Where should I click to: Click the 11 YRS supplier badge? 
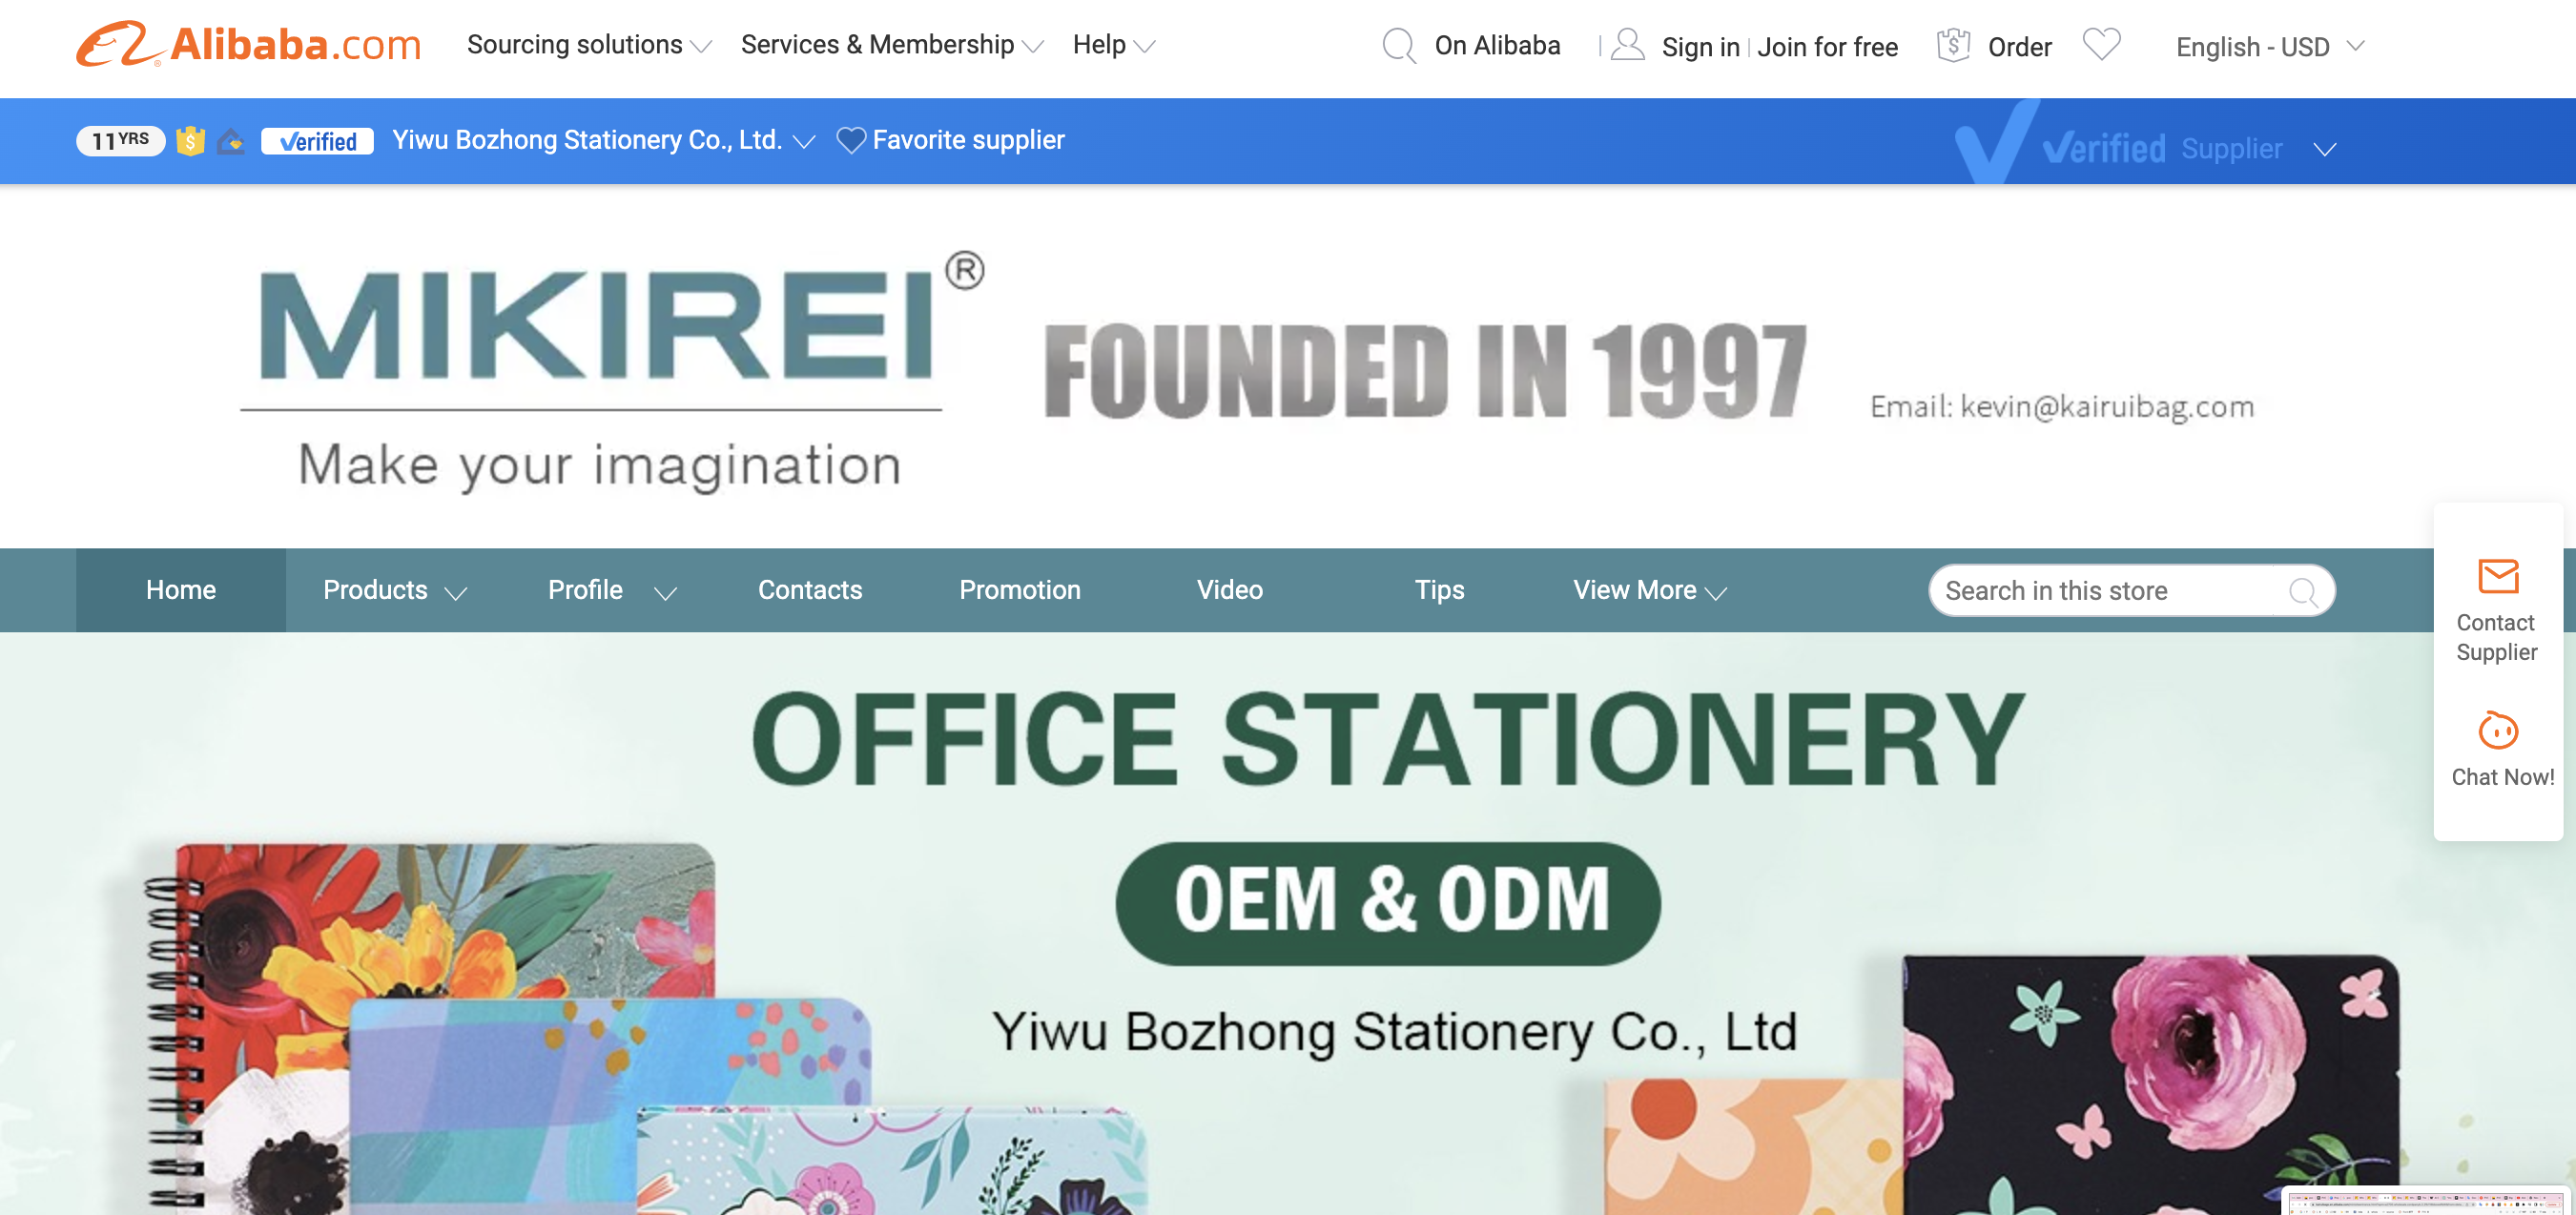click(x=120, y=140)
